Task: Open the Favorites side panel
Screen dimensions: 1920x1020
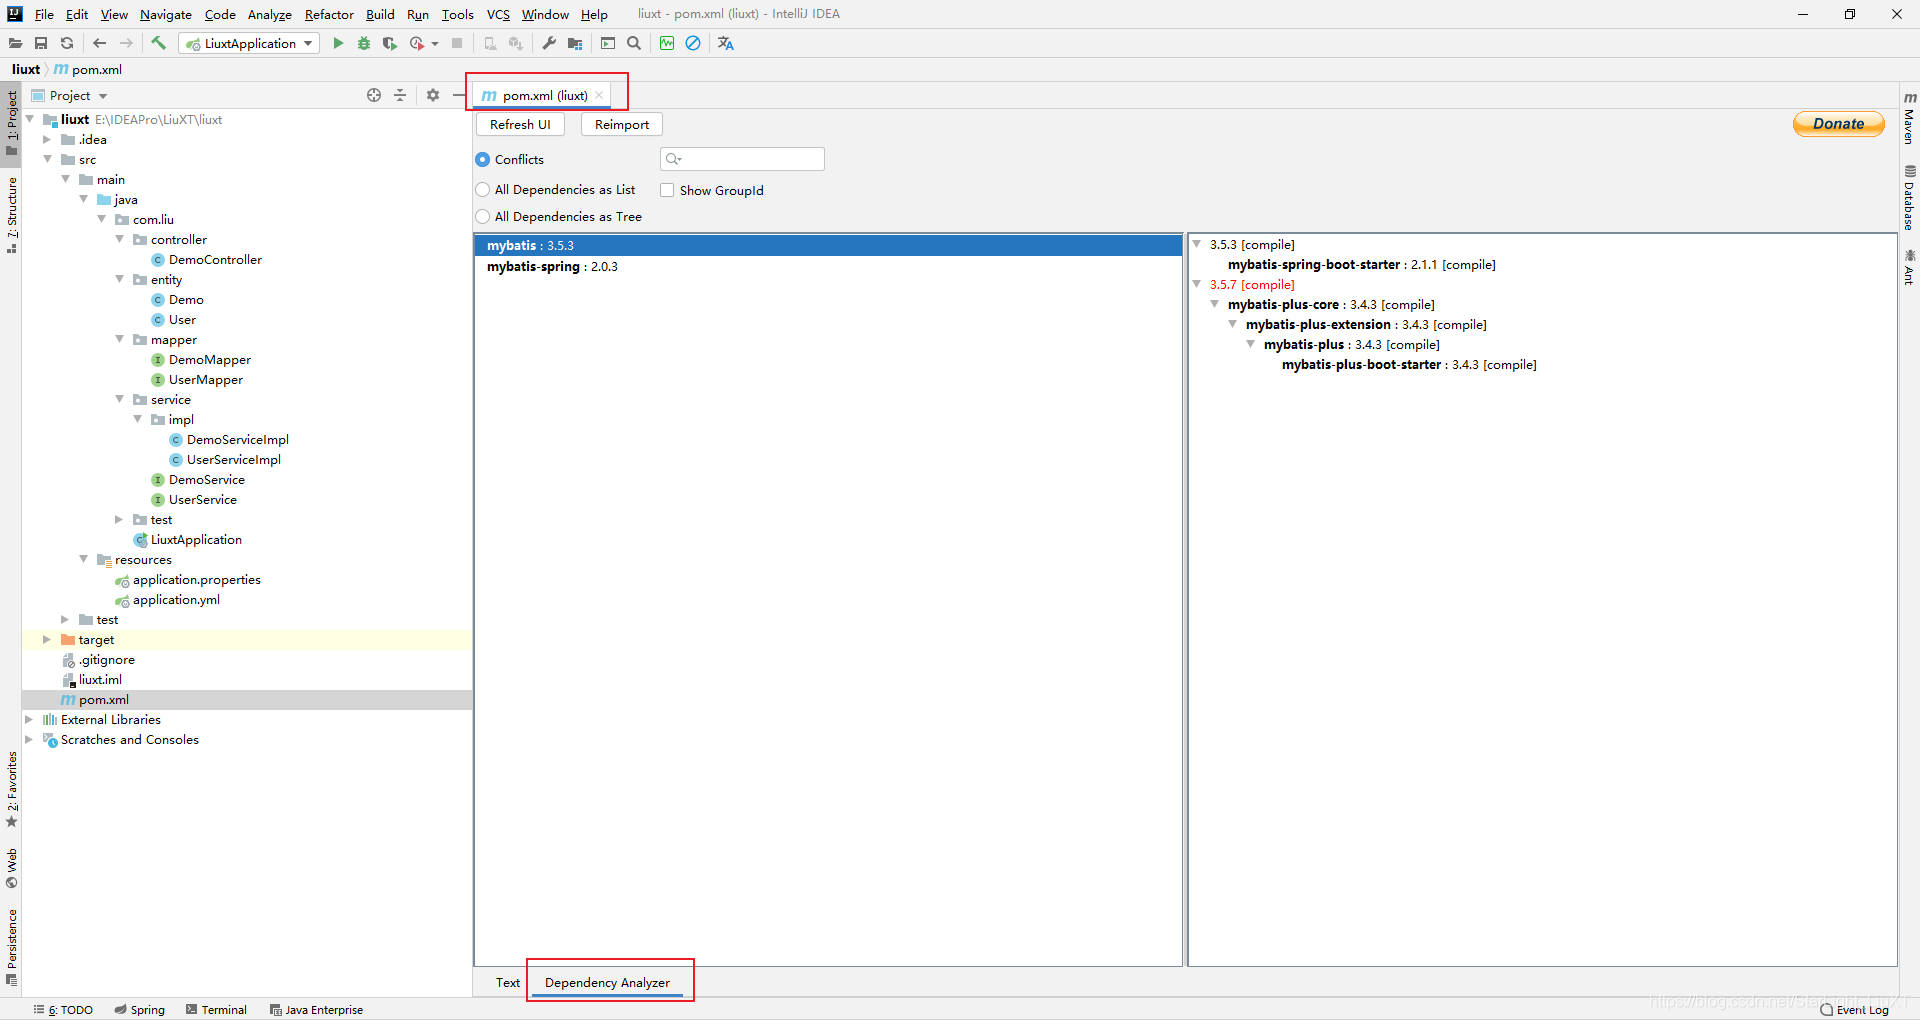Action: tap(11, 790)
